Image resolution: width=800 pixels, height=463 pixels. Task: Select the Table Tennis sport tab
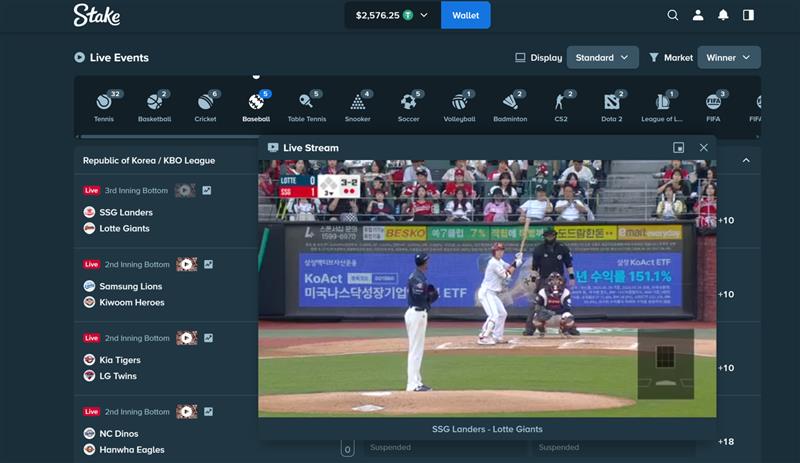(x=307, y=106)
